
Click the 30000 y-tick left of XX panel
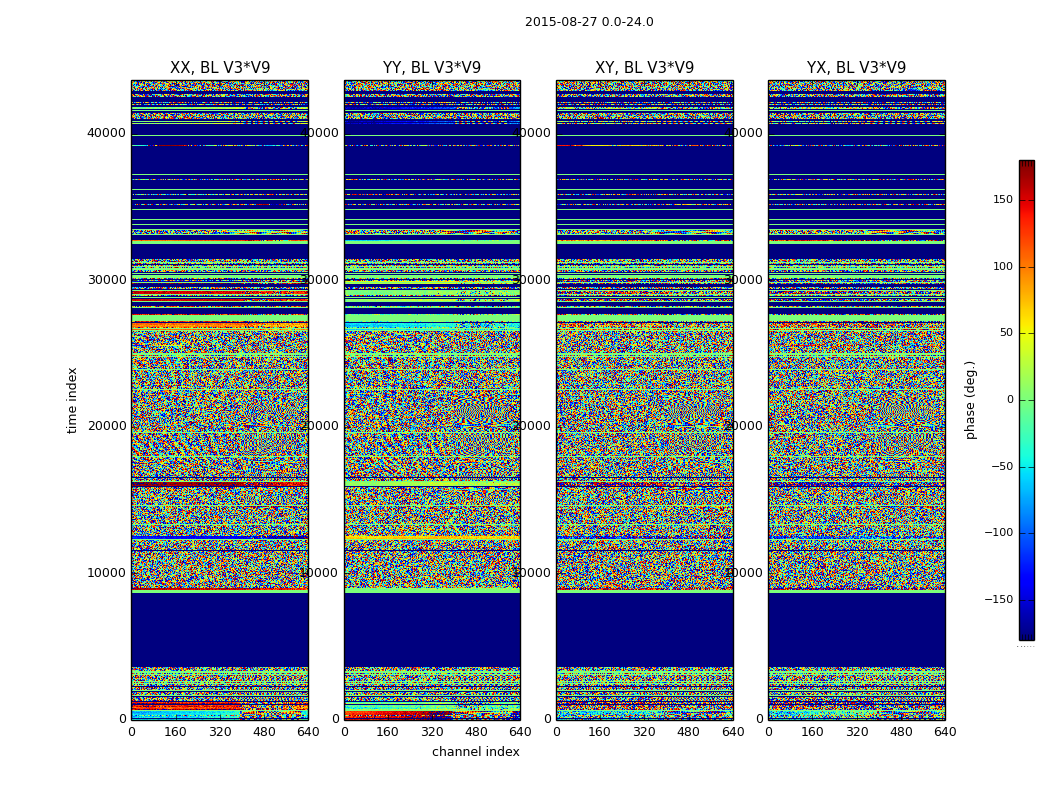tap(106, 280)
